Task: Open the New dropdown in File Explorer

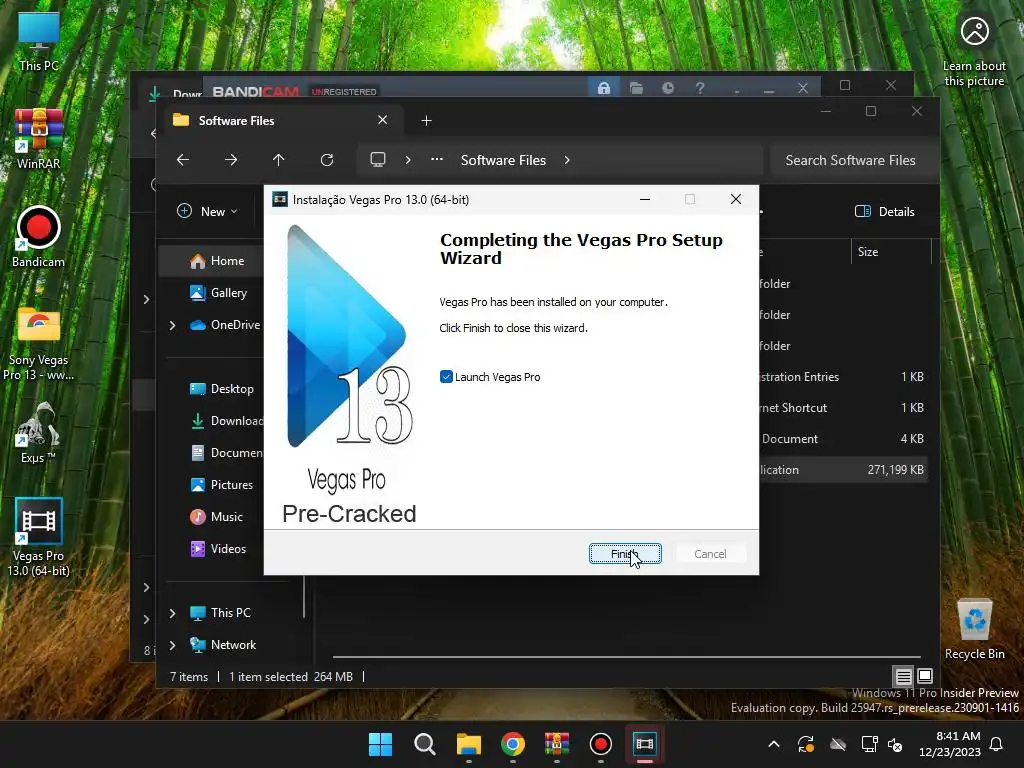Action: point(208,212)
